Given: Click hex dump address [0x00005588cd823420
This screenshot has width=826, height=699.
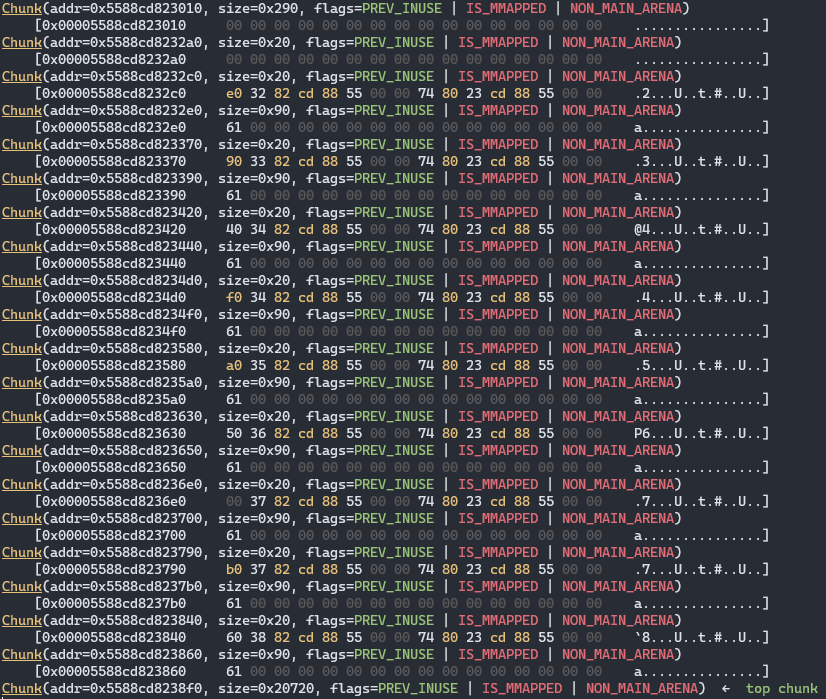Looking at the screenshot, I should click(110, 229).
